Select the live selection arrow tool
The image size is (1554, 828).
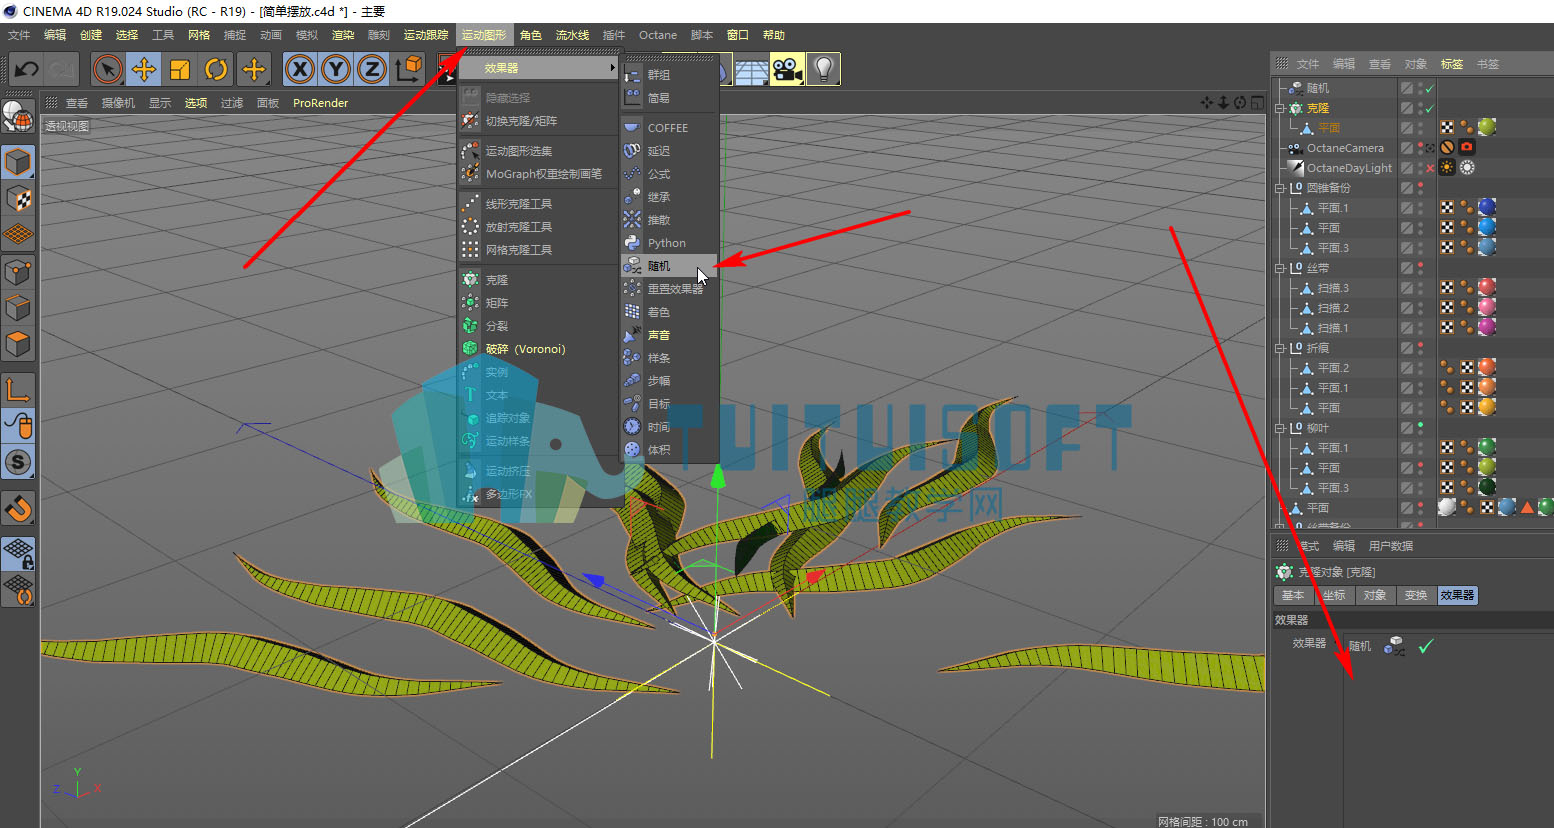click(x=107, y=69)
